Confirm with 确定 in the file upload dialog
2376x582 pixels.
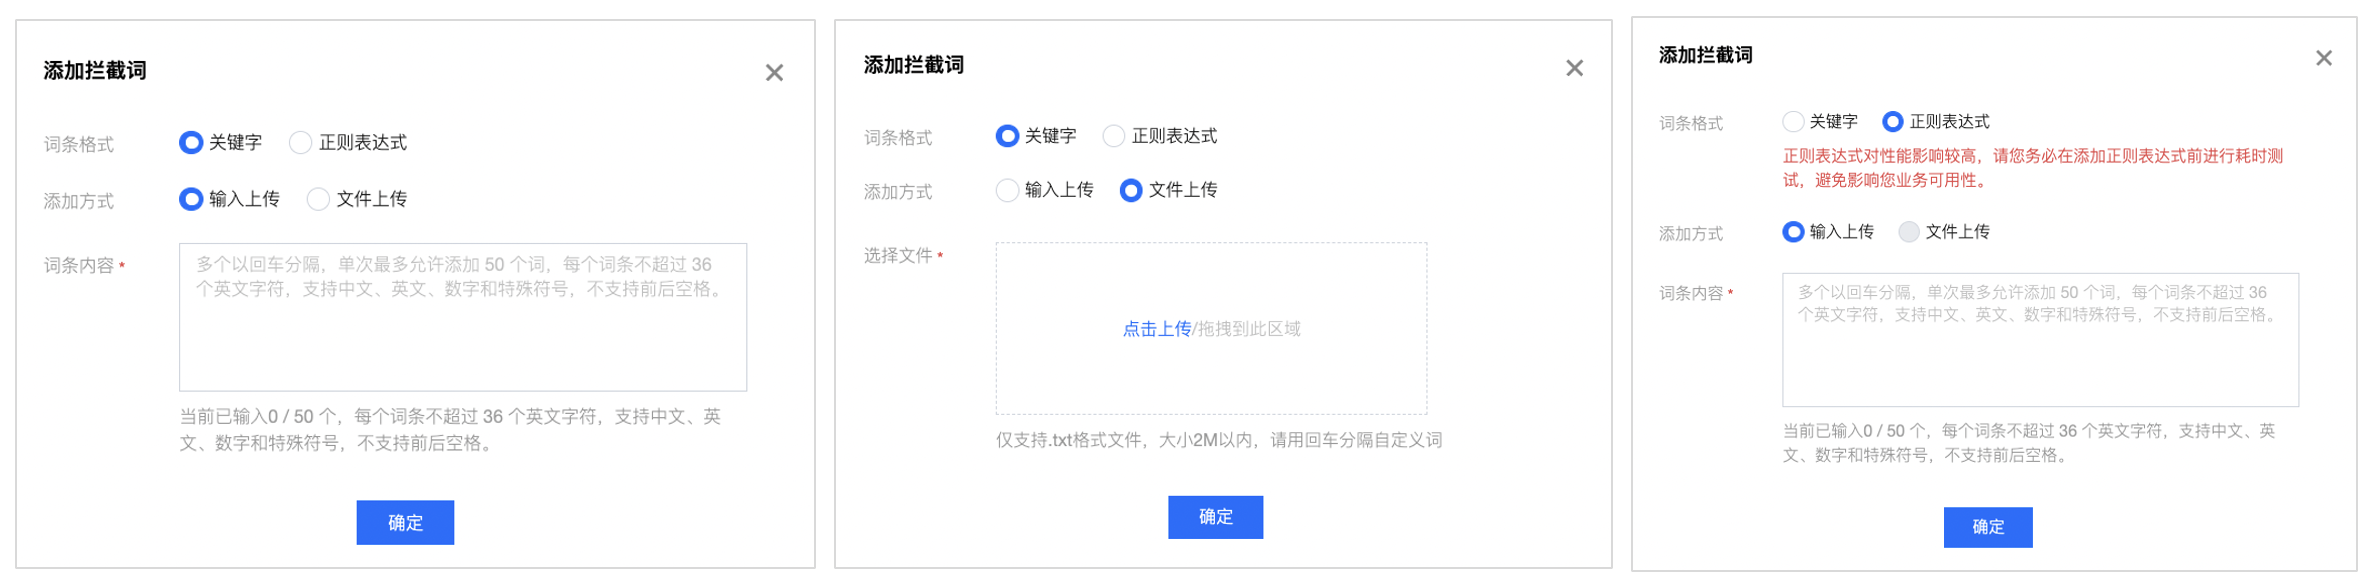(x=1215, y=517)
